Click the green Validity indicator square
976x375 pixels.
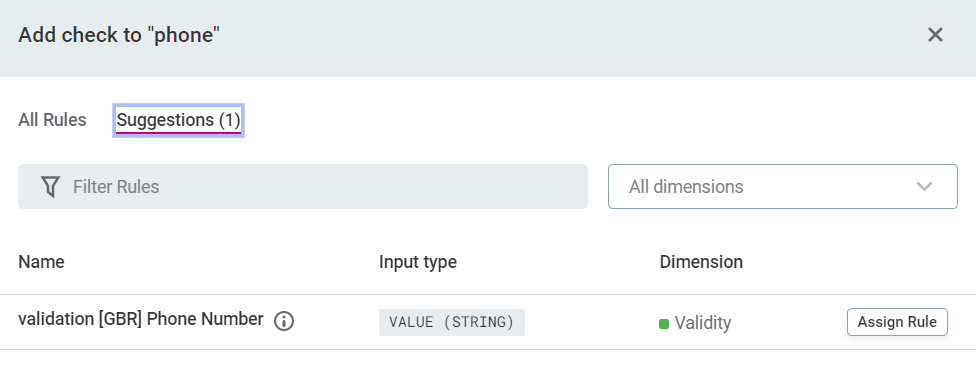(664, 323)
